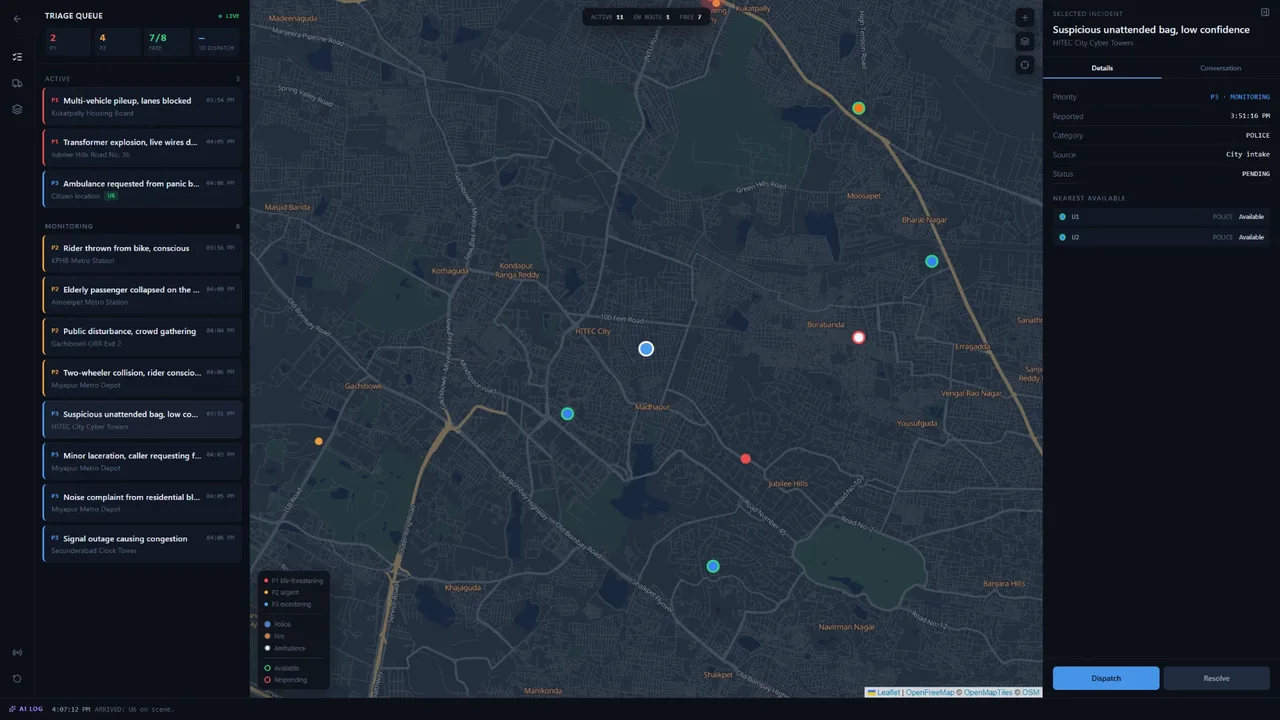This screenshot has height=720, width=1280.
Task: Open the Leaflet attribution link
Action: (x=884, y=692)
